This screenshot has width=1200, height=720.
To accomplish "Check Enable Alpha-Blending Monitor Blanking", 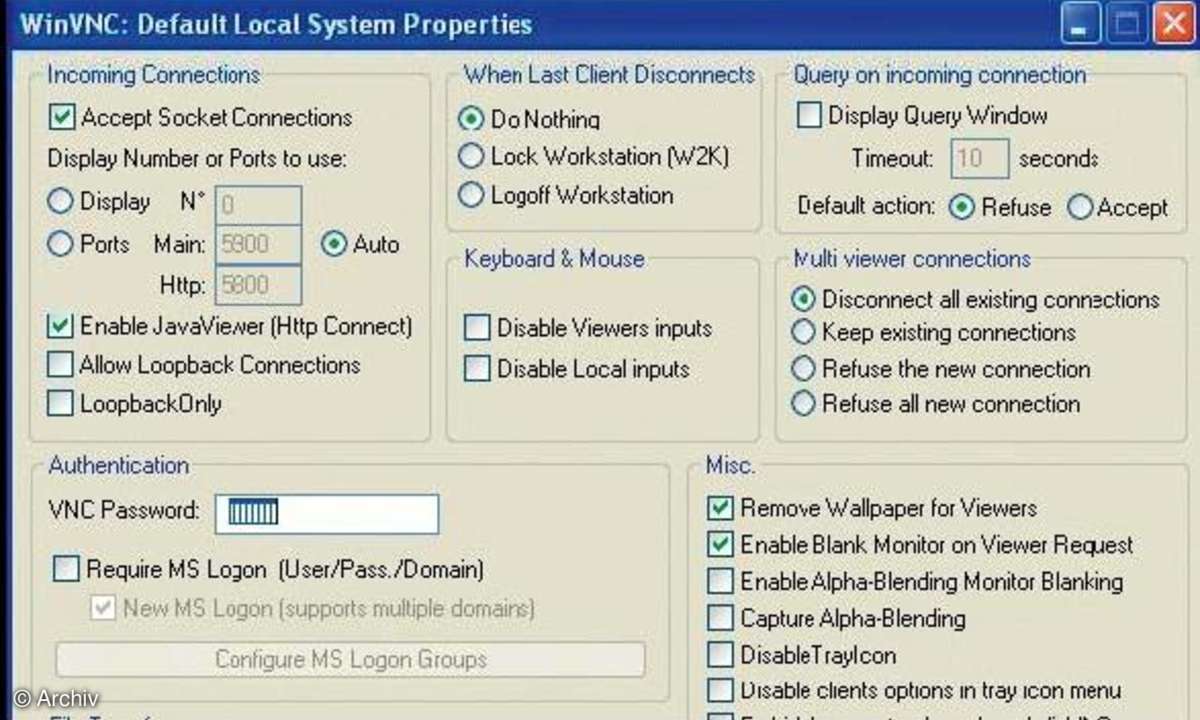I will (720, 581).
